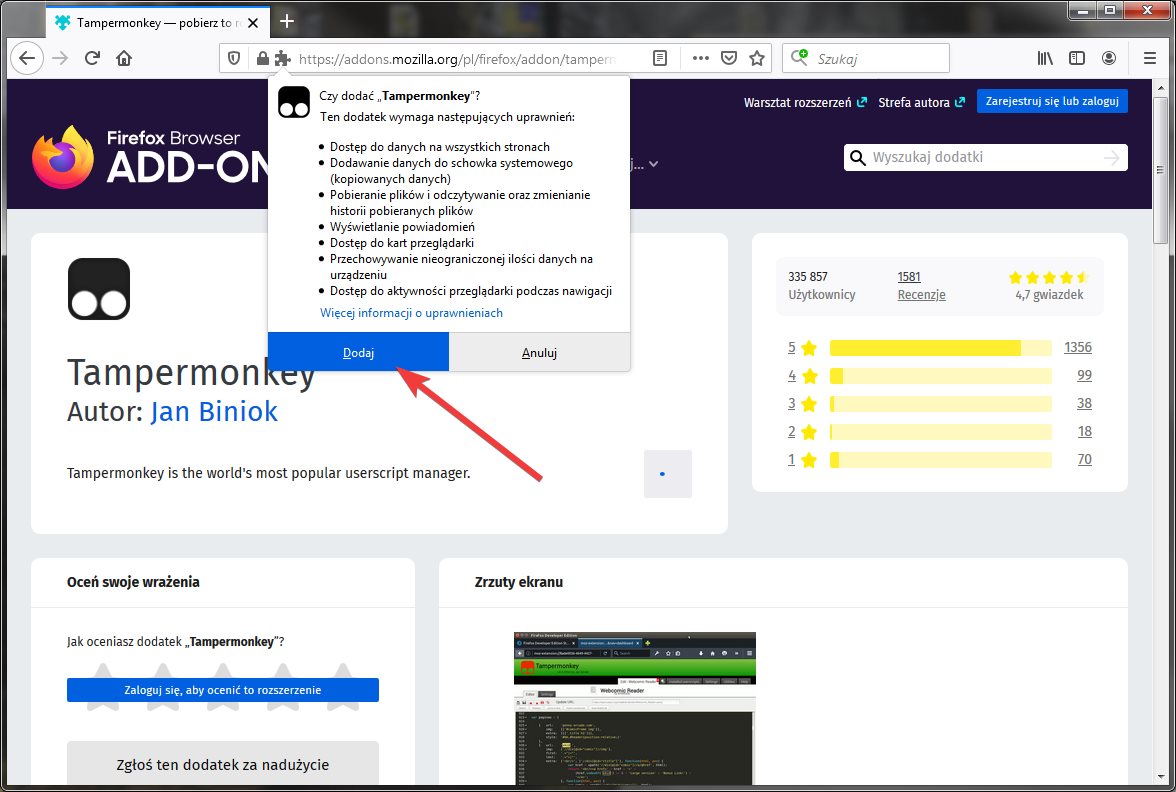Go back to the previous page
The height and width of the screenshot is (792, 1176).
point(27,58)
